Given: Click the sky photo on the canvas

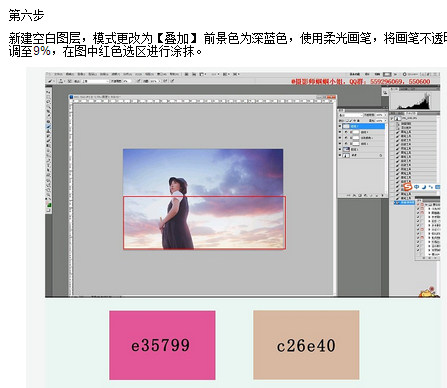Looking at the screenshot, I should point(203,199).
